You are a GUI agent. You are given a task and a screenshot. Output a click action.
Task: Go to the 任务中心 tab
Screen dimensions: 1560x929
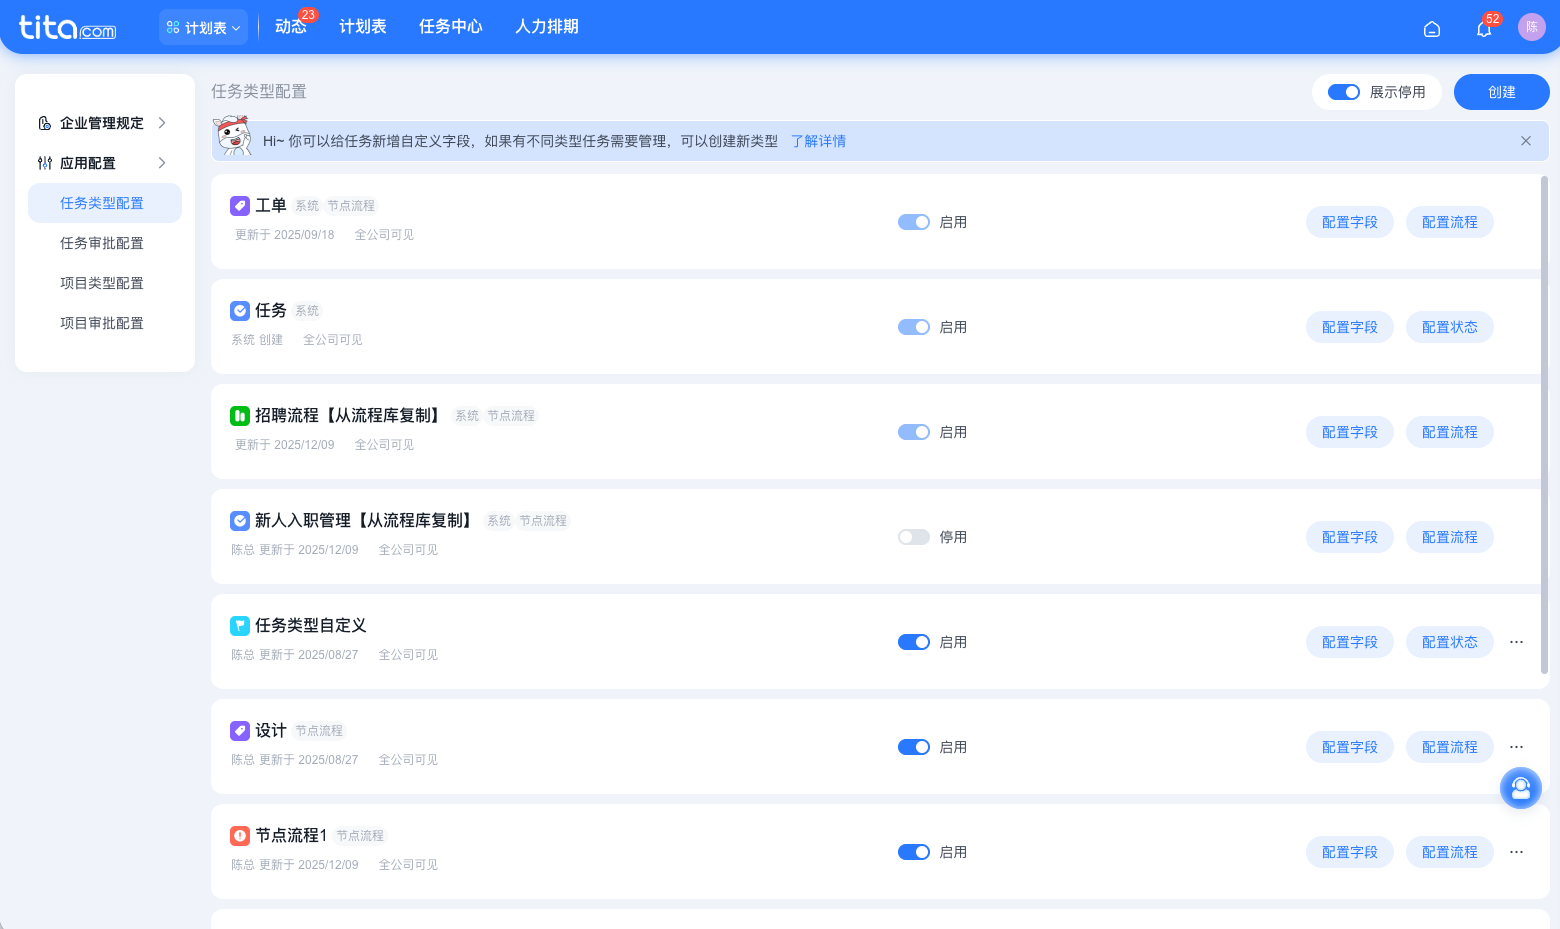(x=451, y=26)
